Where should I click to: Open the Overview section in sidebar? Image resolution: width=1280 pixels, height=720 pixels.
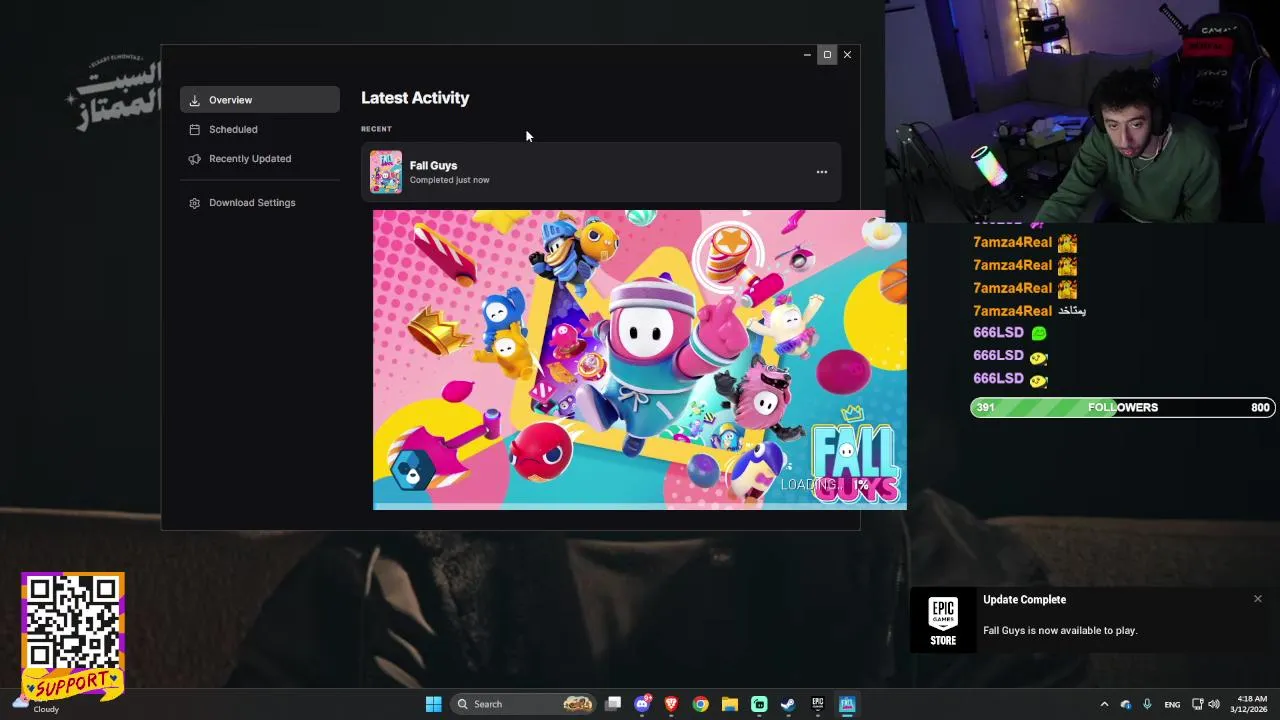[260, 100]
